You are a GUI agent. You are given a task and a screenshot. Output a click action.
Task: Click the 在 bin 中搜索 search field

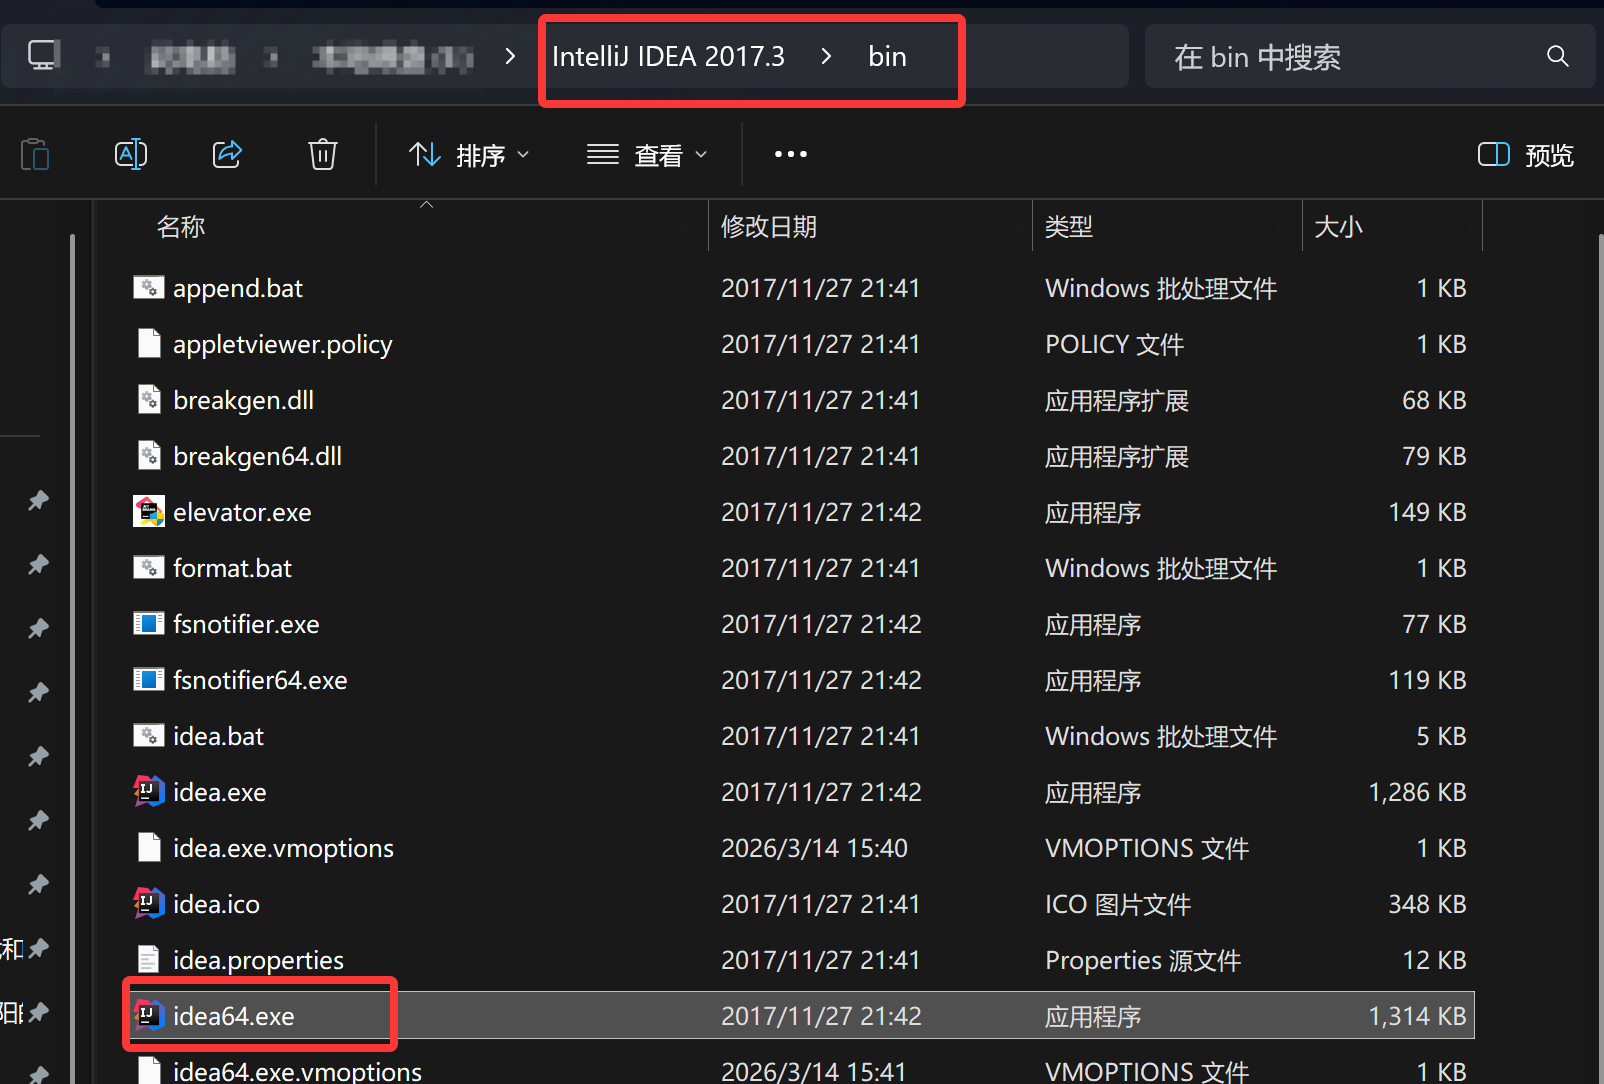(1370, 57)
